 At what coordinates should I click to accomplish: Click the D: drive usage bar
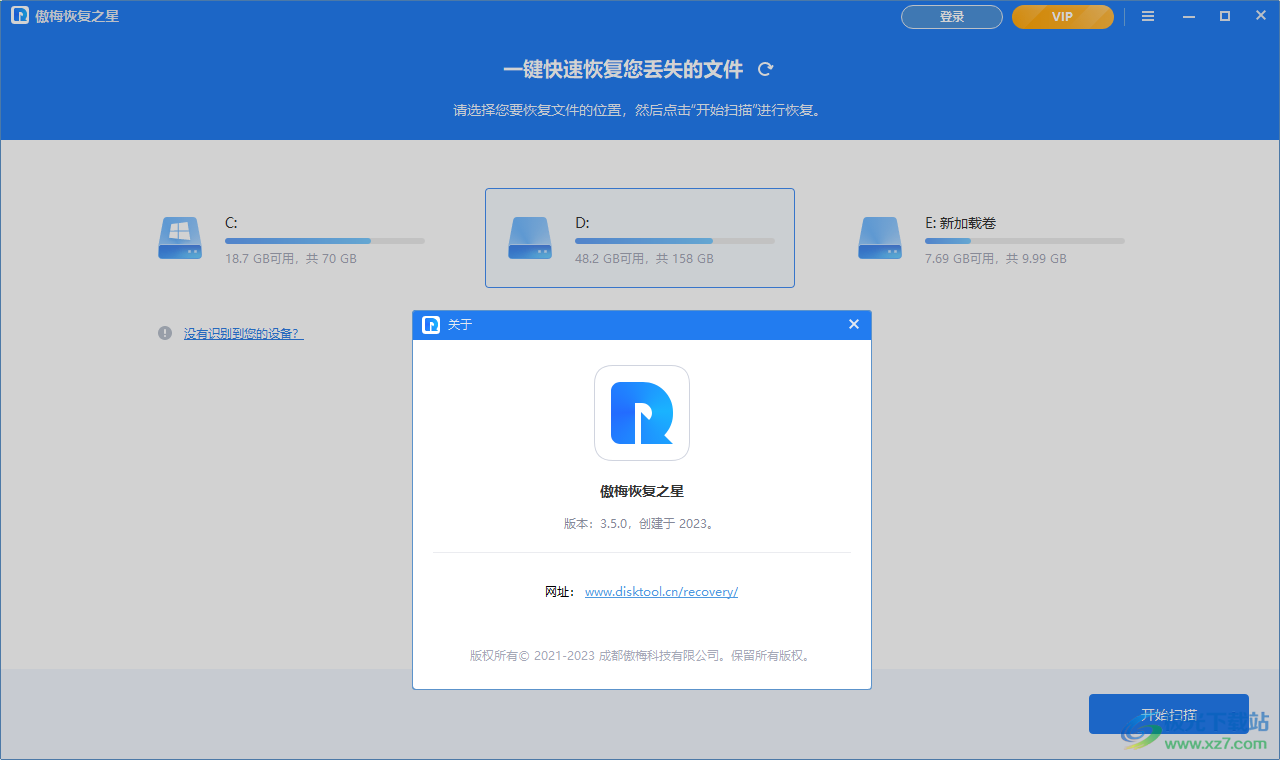[x=675, y=241]
